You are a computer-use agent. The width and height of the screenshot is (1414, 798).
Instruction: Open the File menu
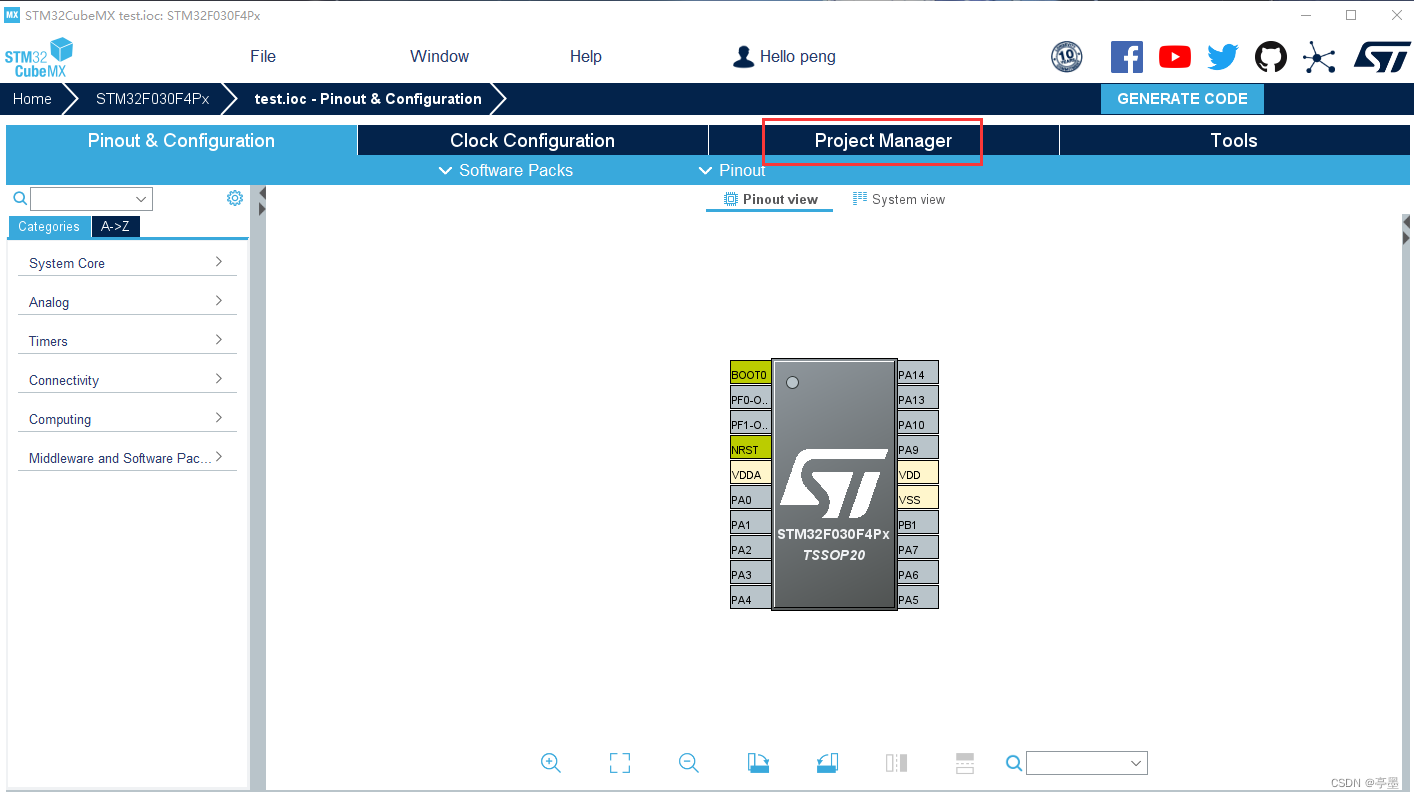point(263,57)
